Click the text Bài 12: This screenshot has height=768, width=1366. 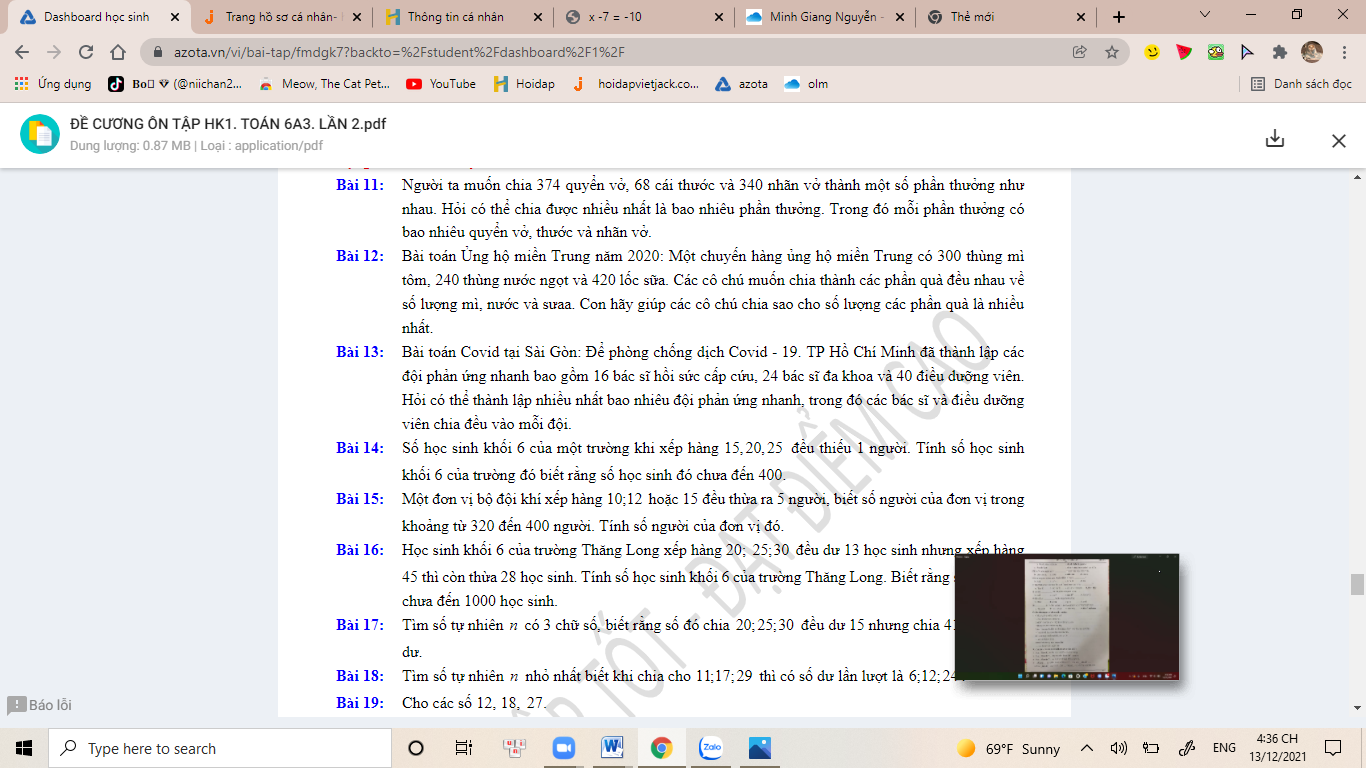pyautogui.click(x=360, y=256)
